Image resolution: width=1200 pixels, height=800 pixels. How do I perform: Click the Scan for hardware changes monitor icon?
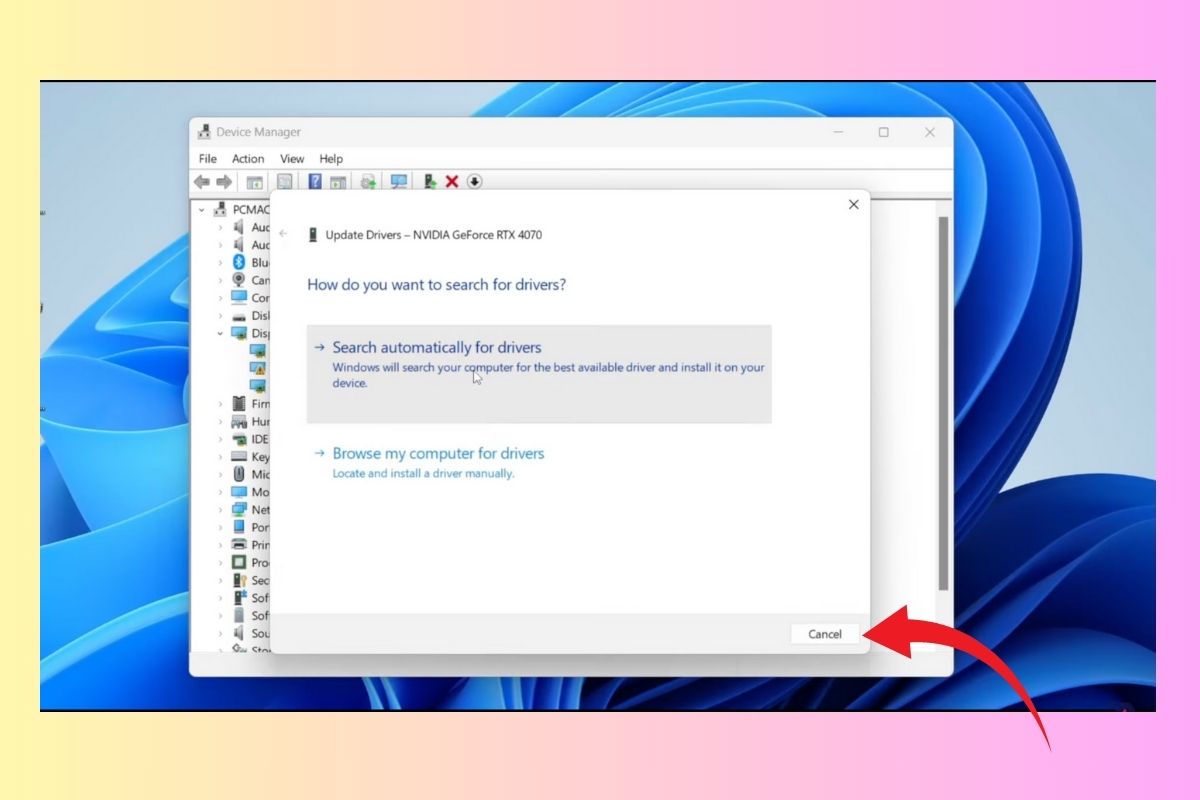[x=399, y=181]
